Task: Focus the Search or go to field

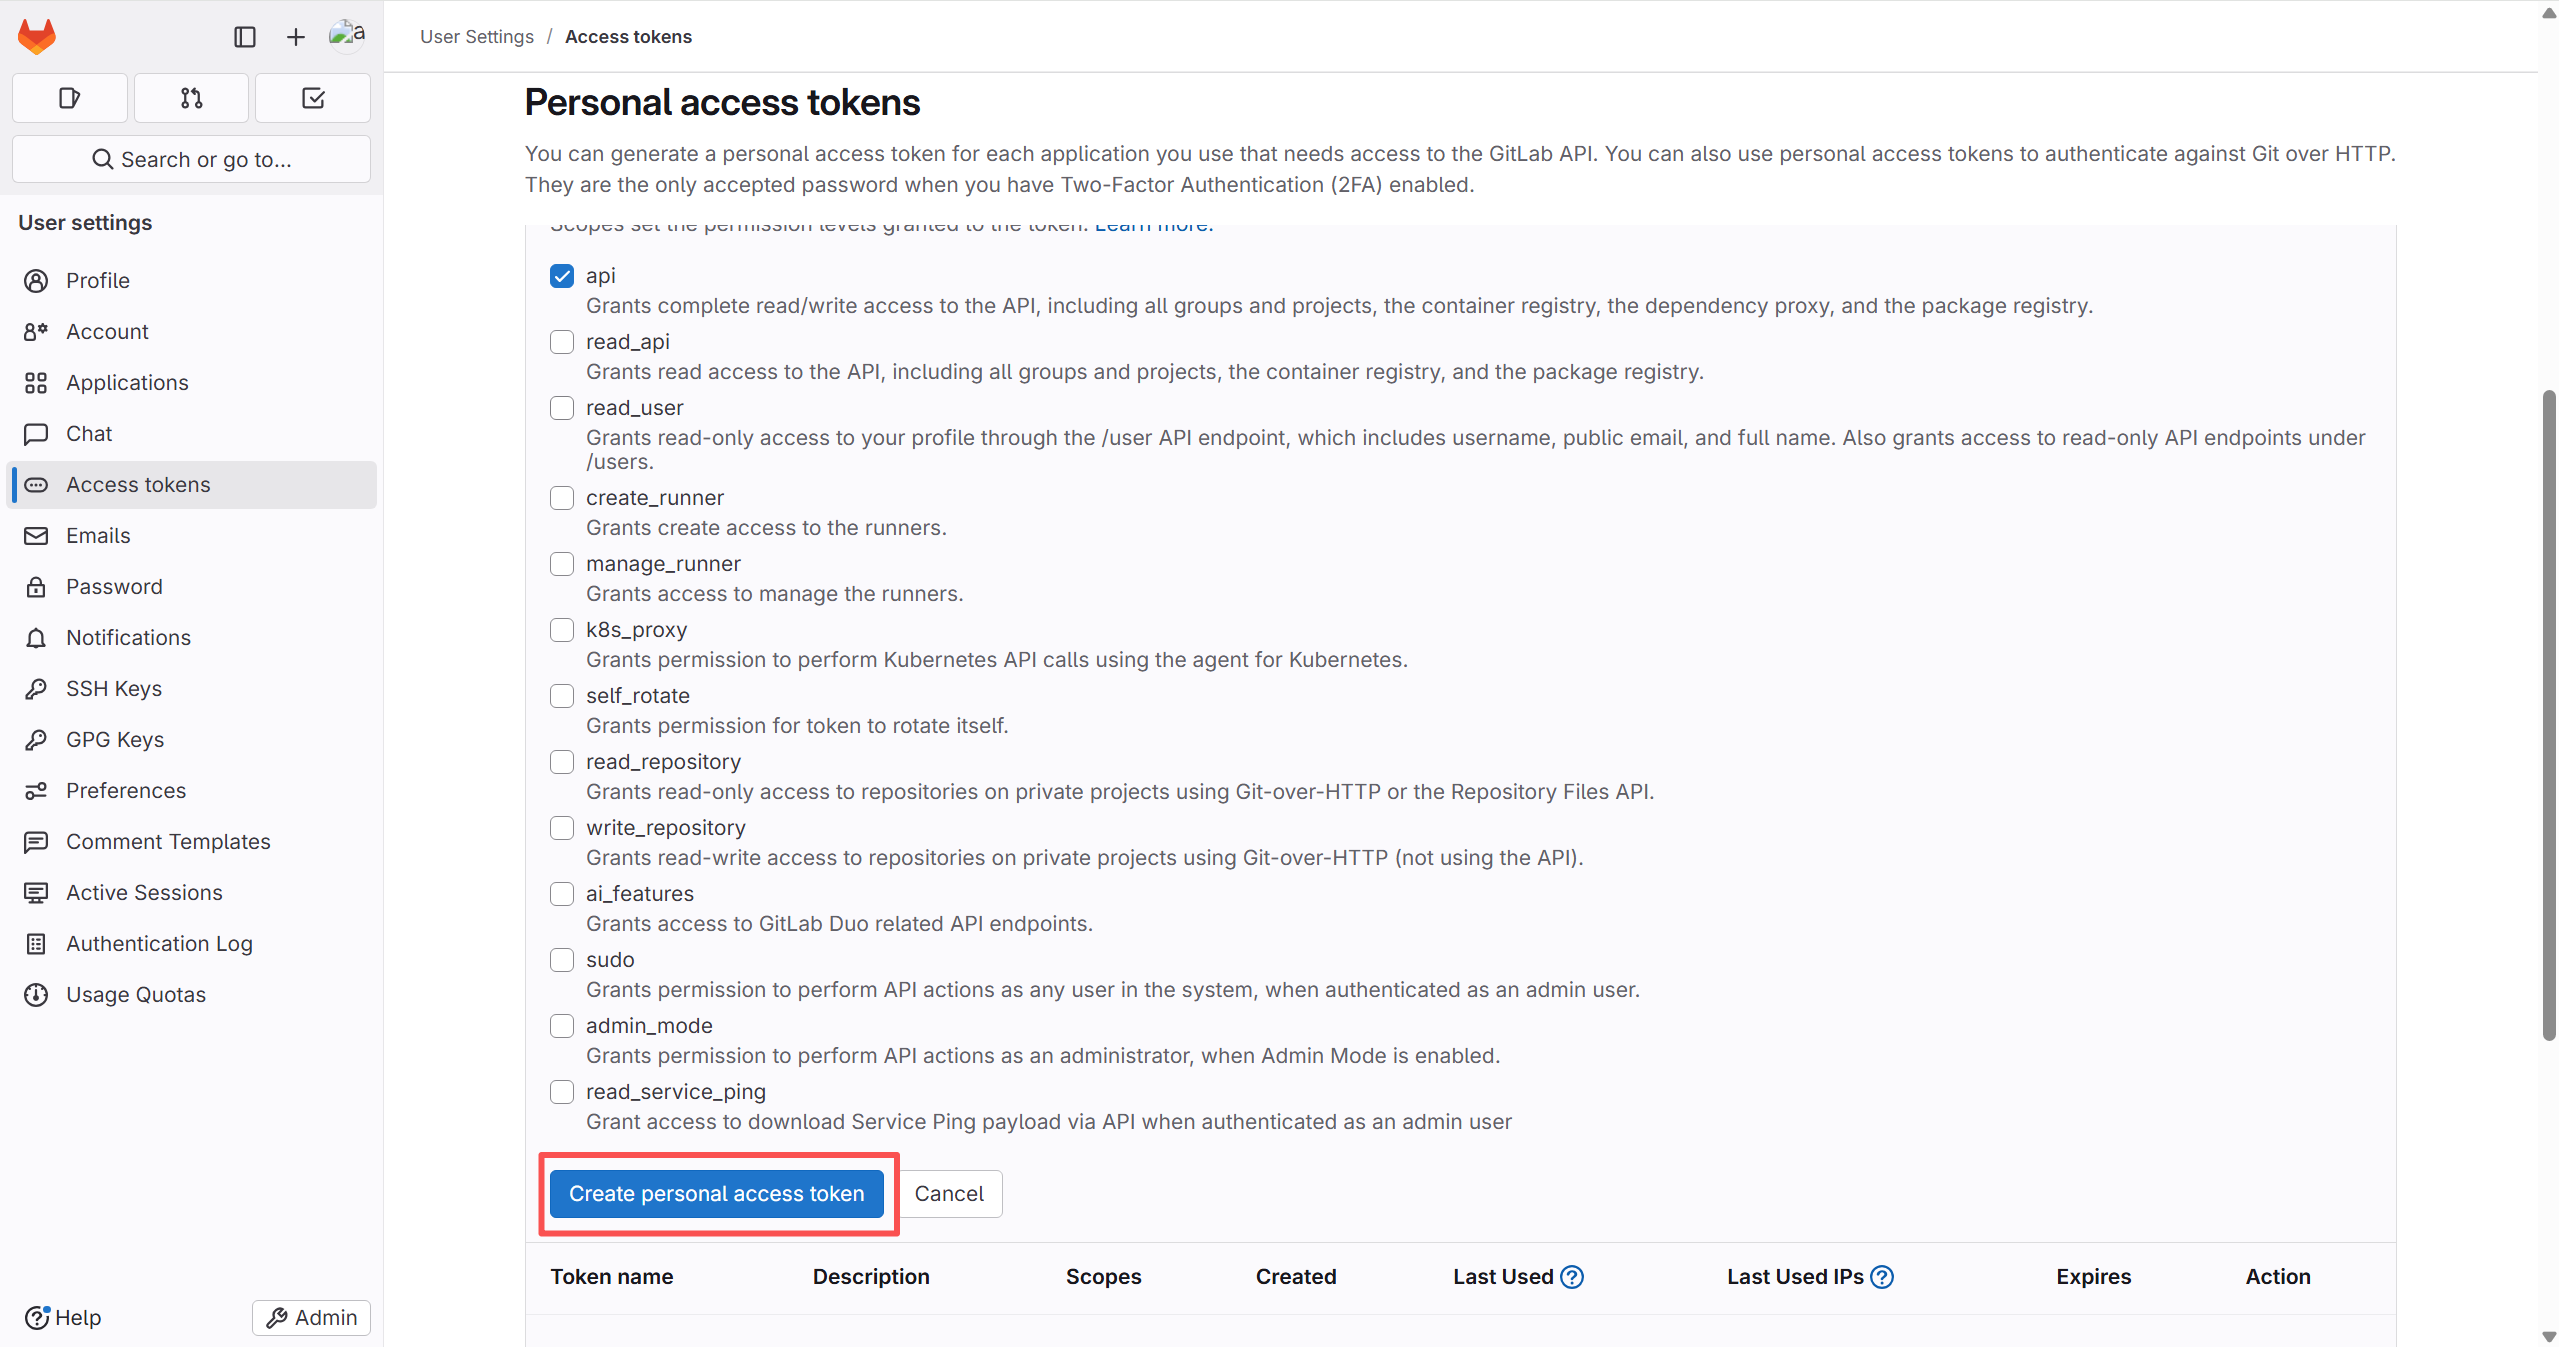Action: [191, 159]
